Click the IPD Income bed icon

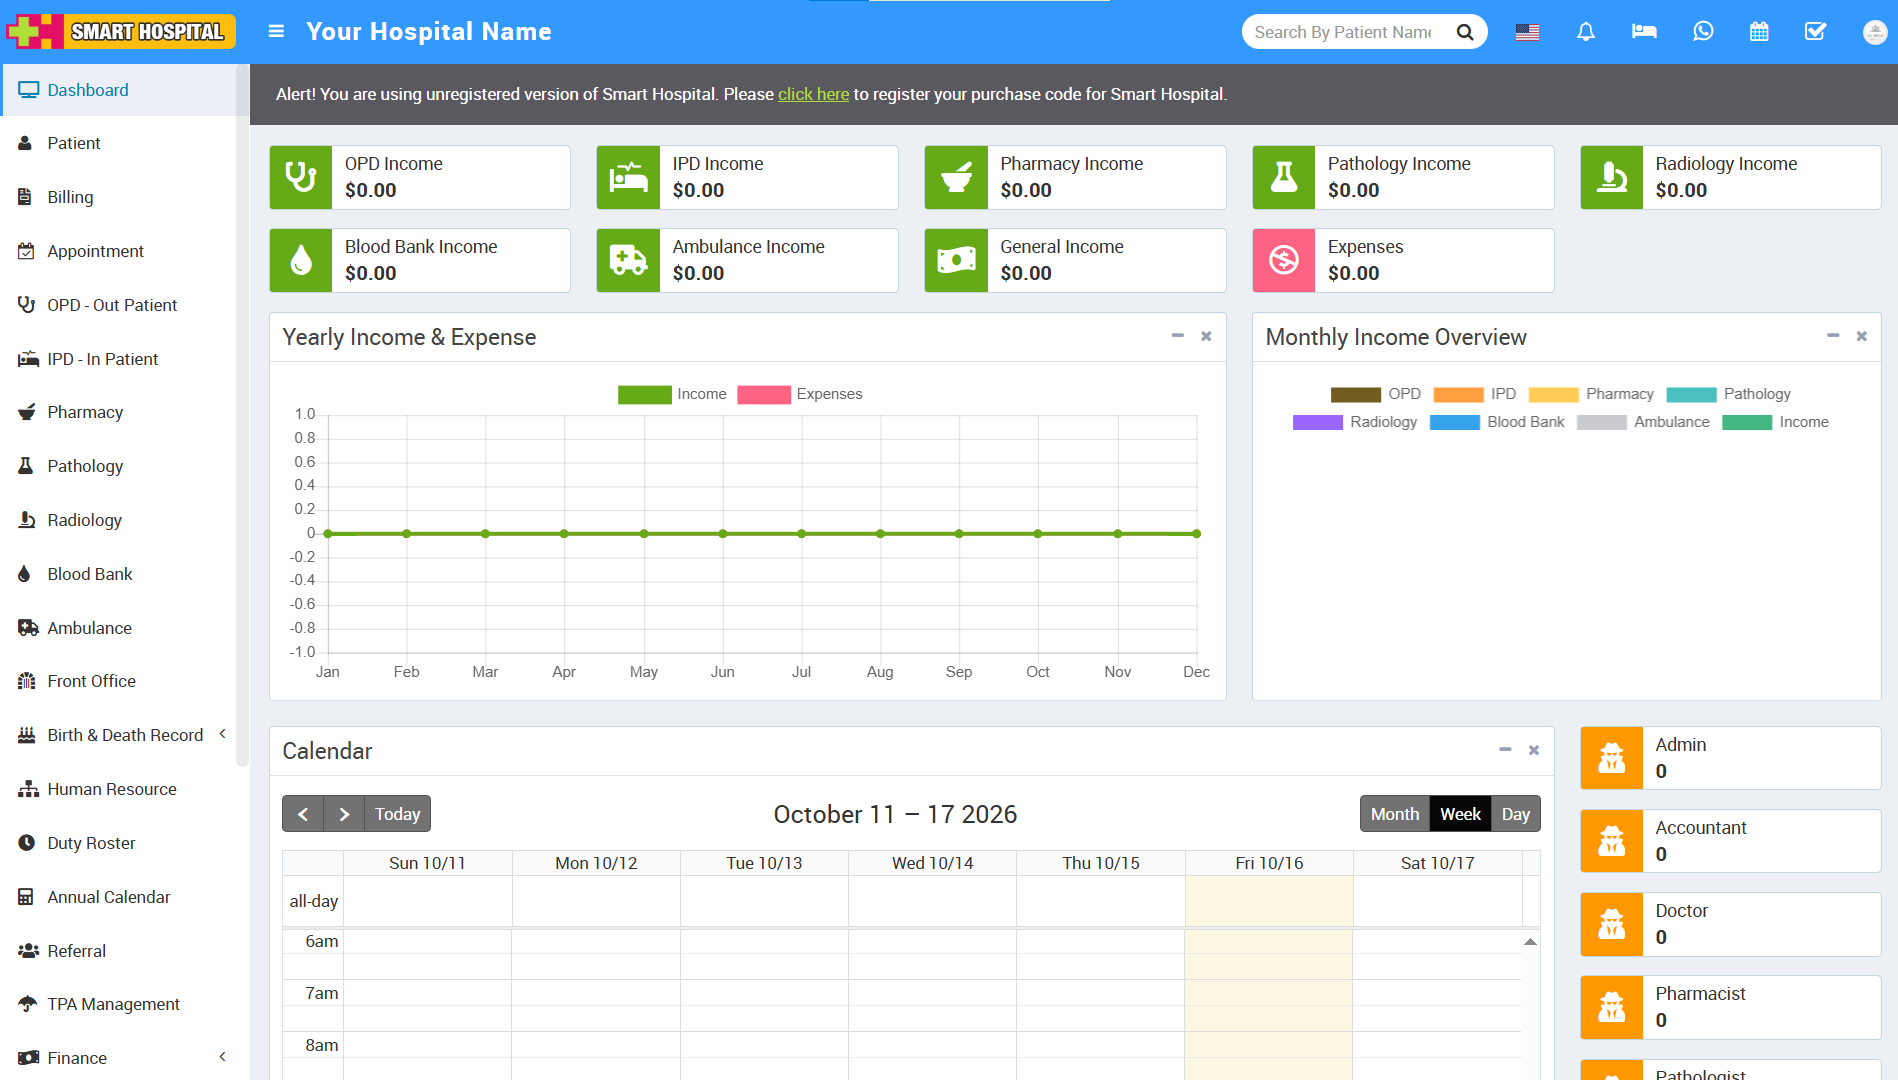coord(628,177)
